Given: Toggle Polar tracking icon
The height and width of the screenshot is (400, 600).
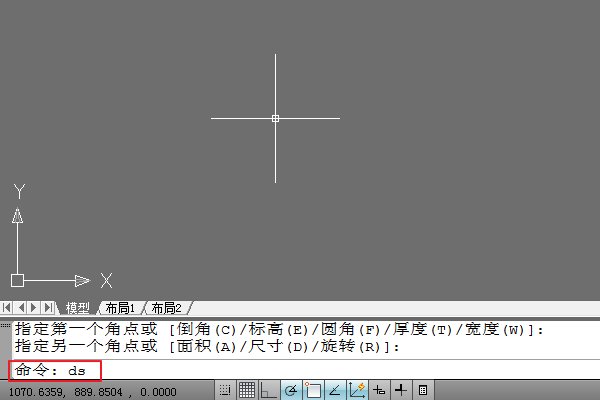Looking at the screenshot, I should point(291,390).
